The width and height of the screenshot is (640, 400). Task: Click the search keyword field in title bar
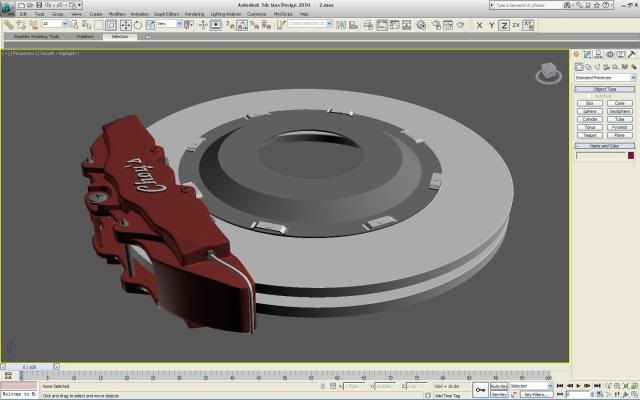[527, 5]
